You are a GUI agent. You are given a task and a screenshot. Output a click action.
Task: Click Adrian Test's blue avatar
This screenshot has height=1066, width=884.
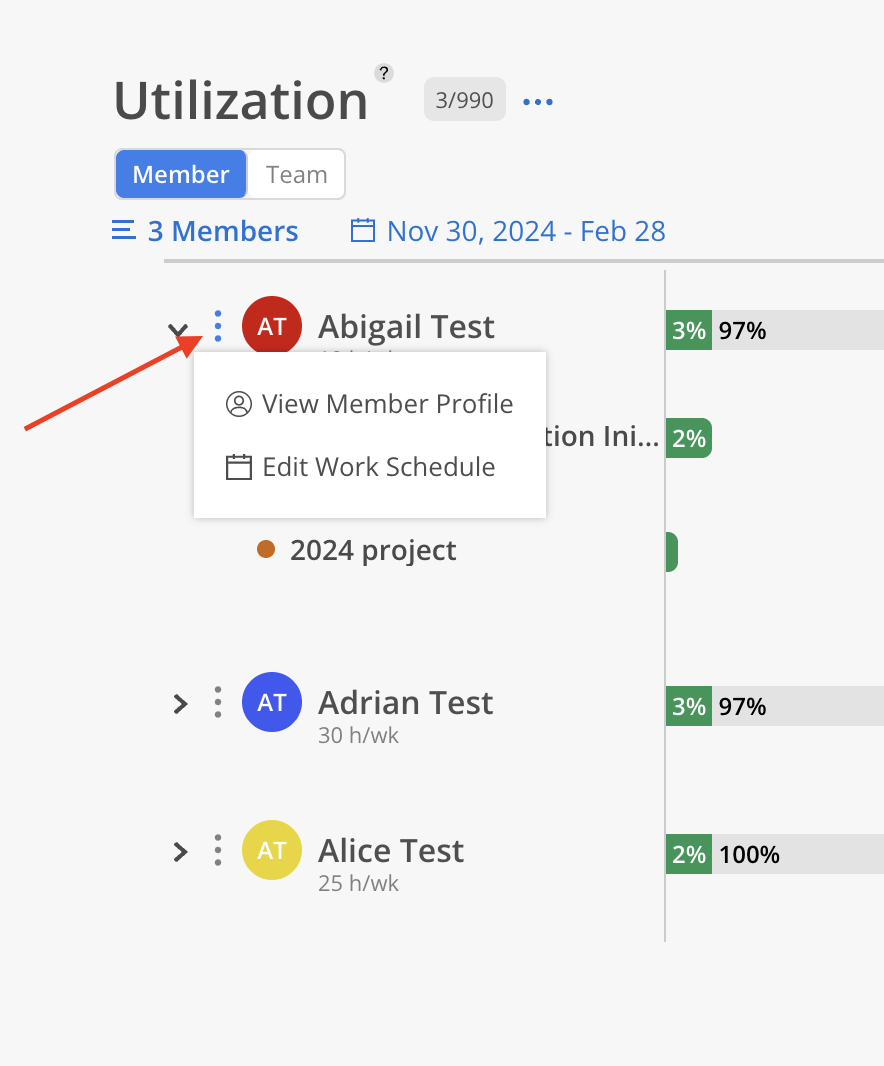tap(272, 702)
